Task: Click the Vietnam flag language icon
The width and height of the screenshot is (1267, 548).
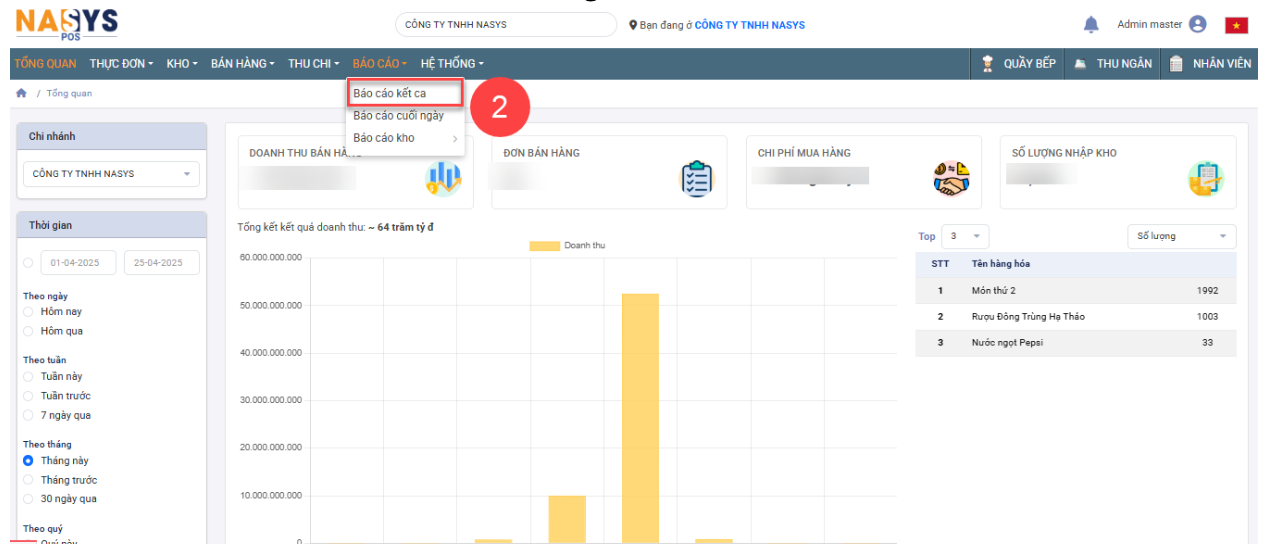Action: pyautogui.click(x=1236, y=26)
